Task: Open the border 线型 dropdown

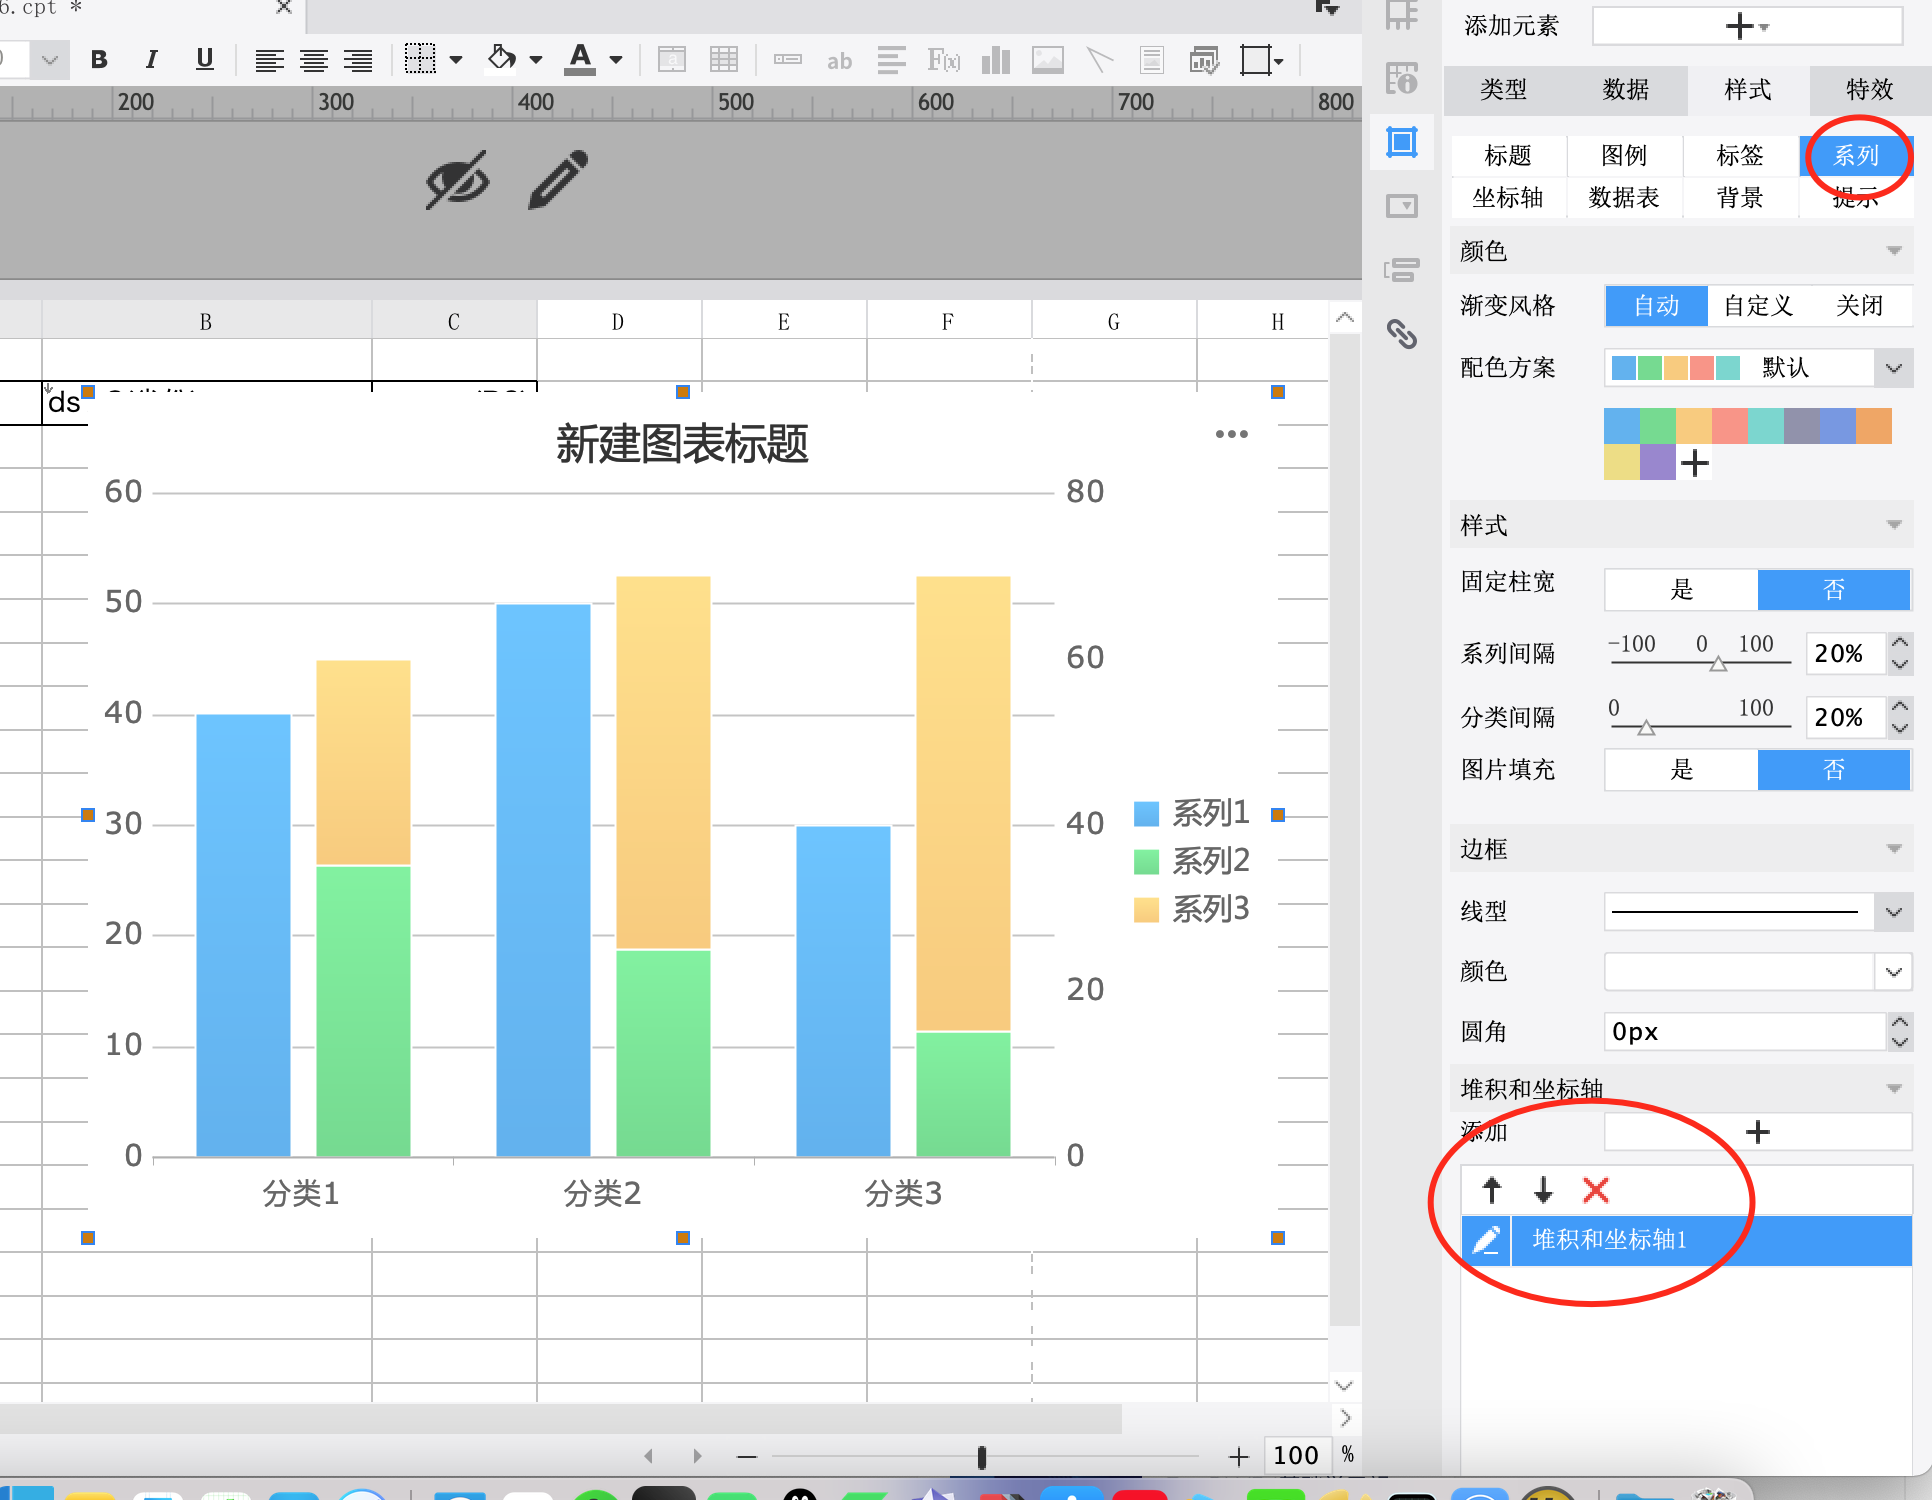Action: pos(1893,912)
